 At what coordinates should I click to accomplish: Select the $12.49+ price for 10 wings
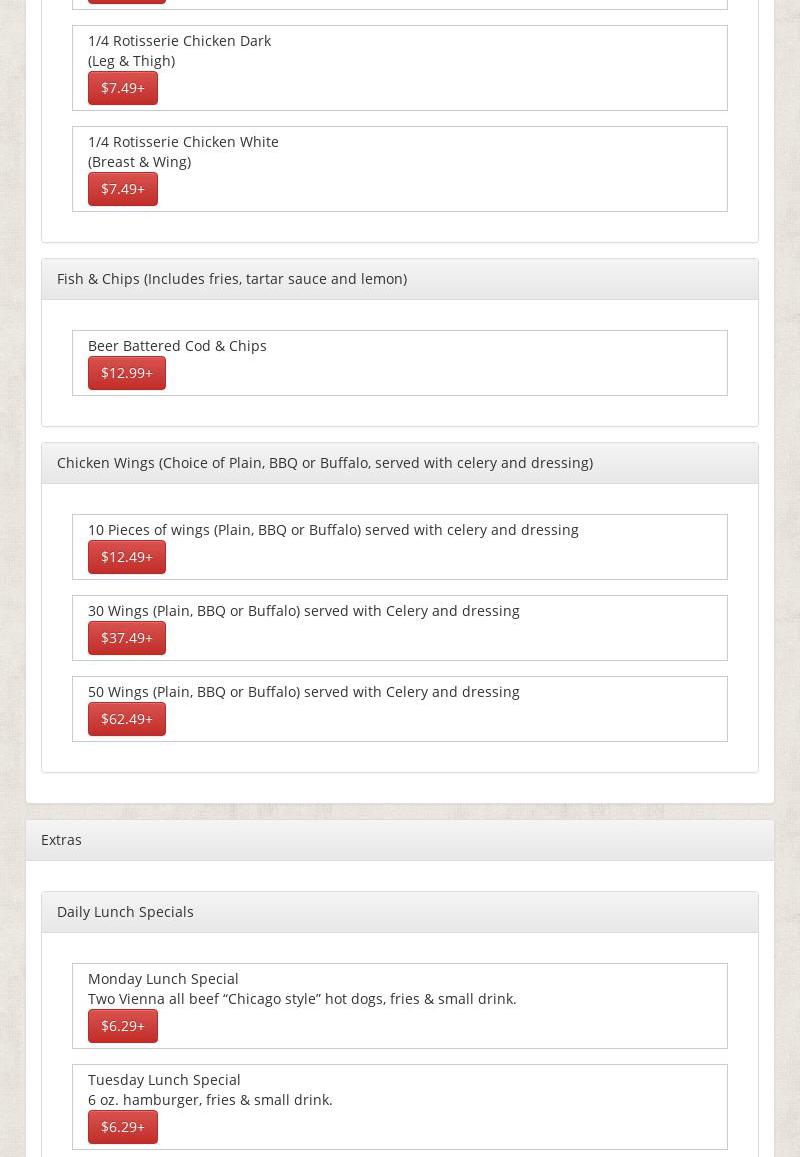click(126, 557)
